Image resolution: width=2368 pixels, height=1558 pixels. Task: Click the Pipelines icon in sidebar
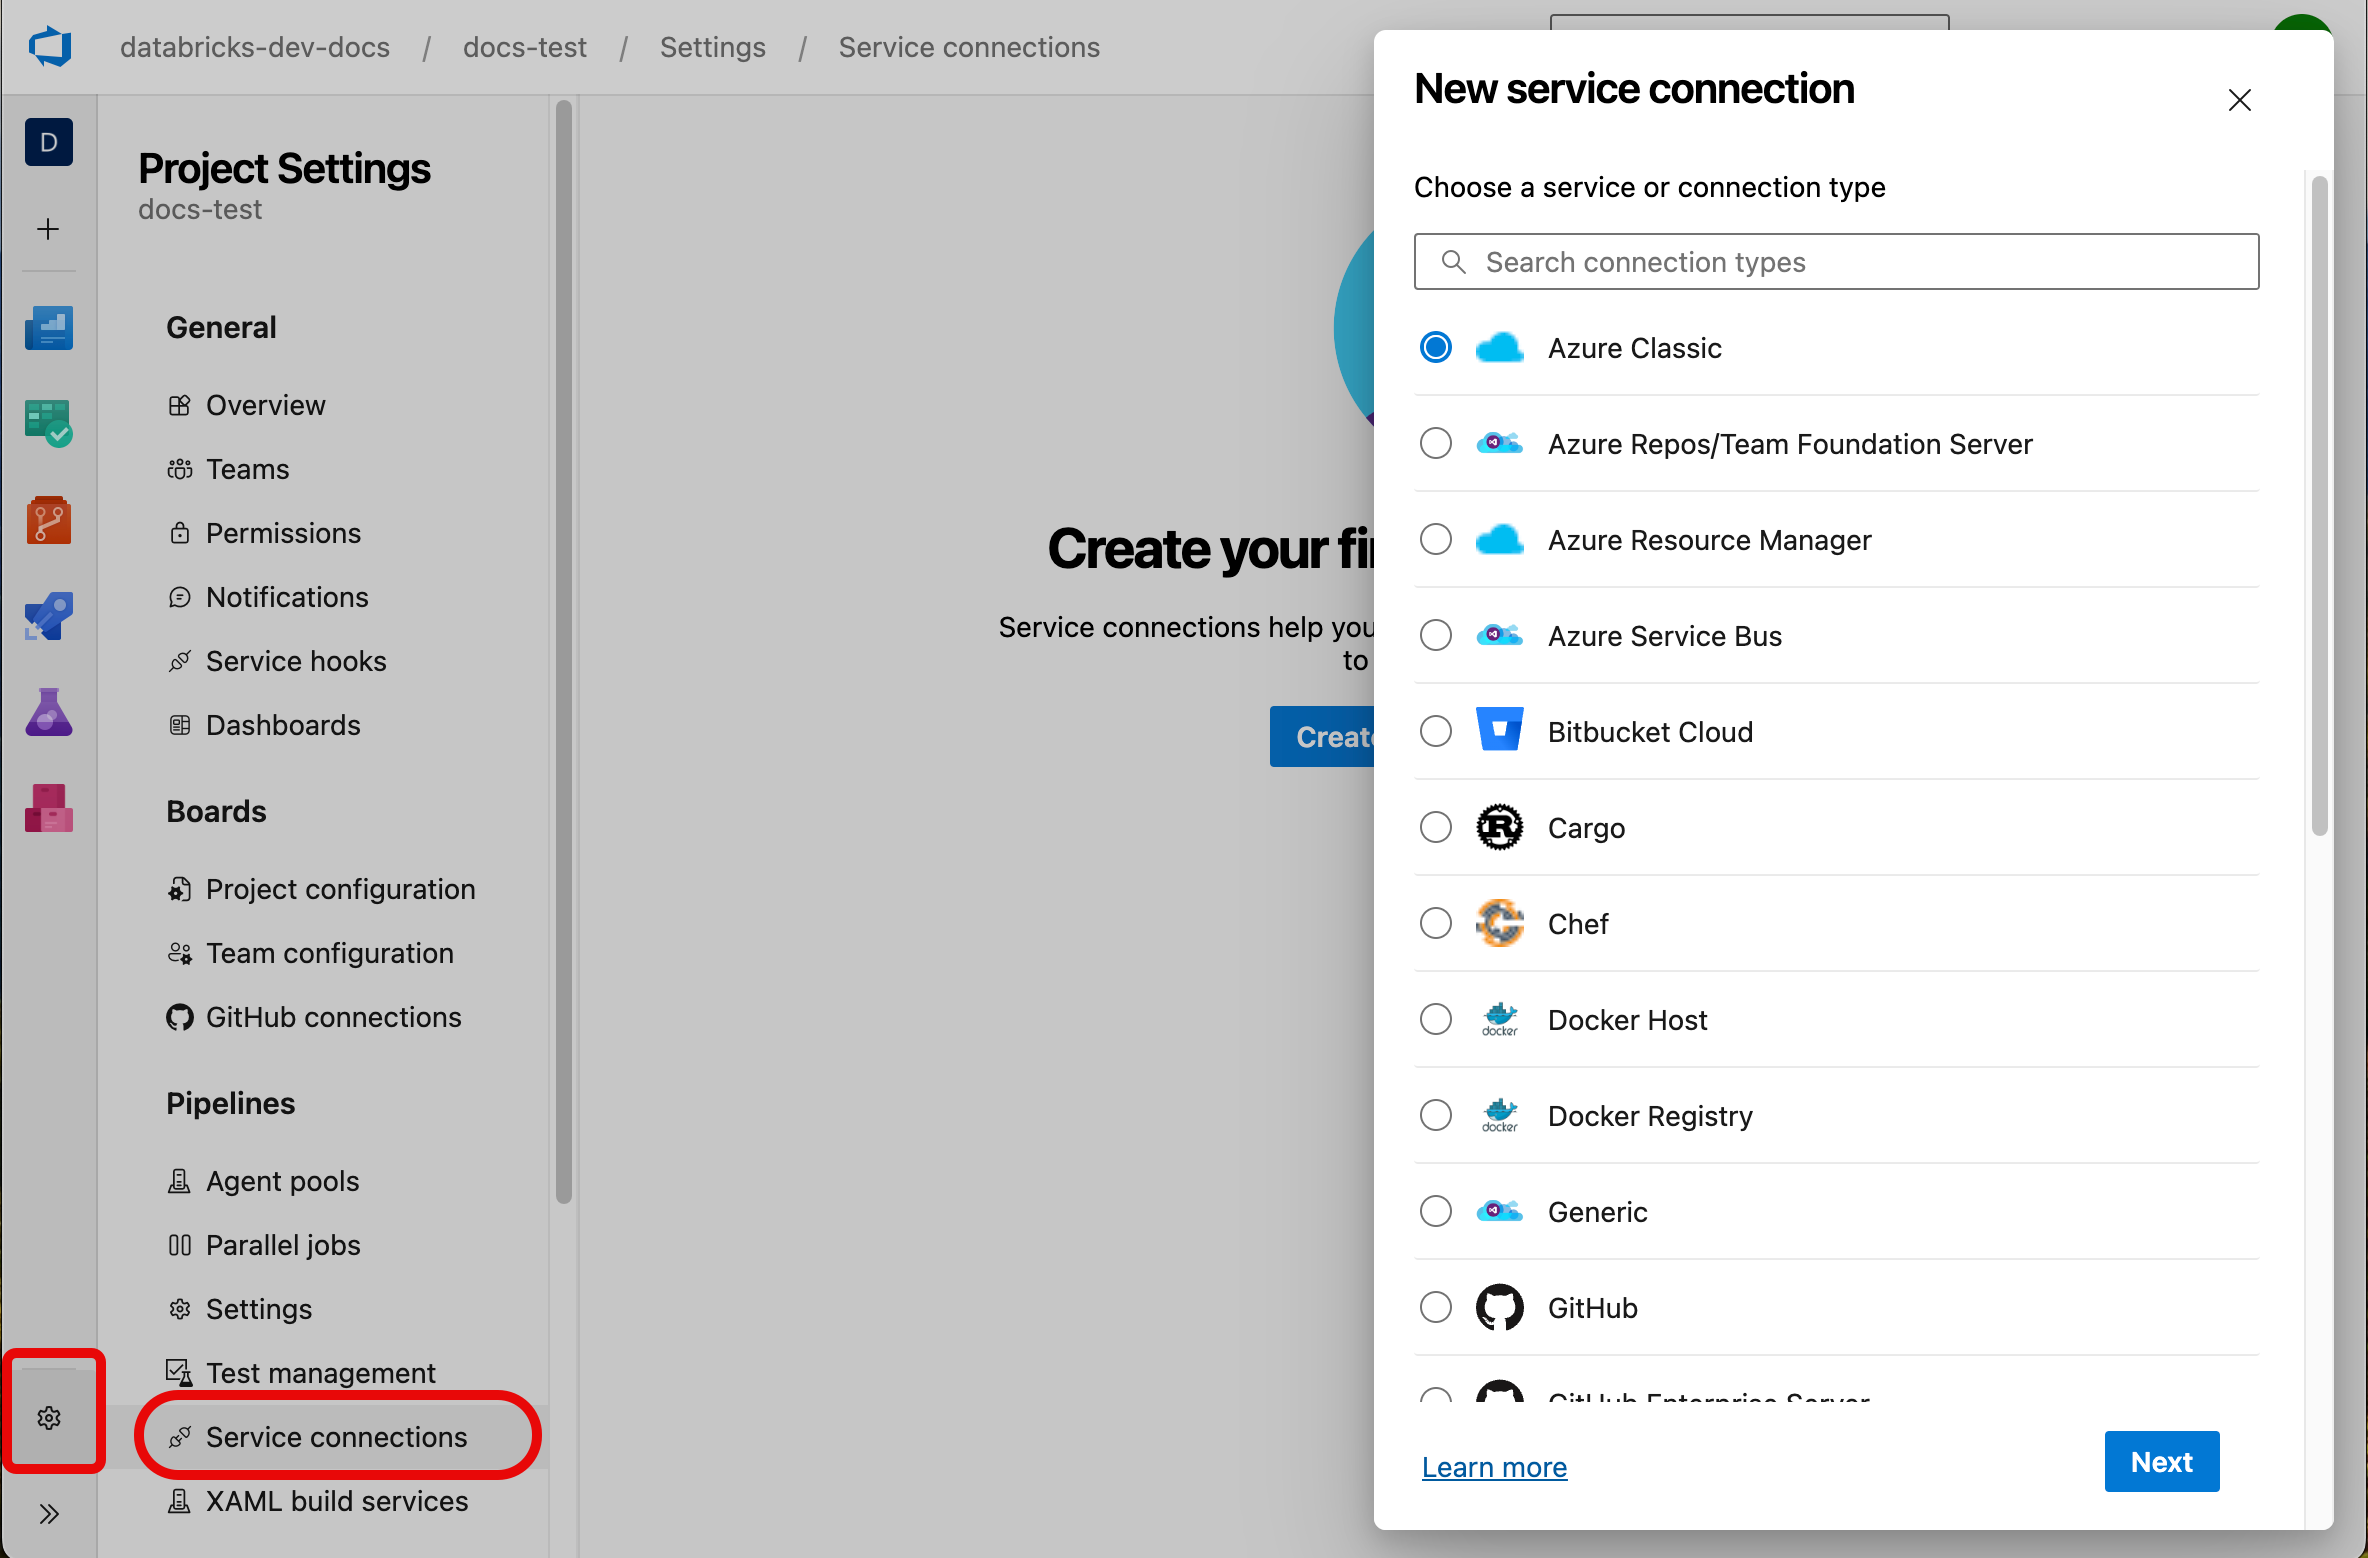pos(47,616)
